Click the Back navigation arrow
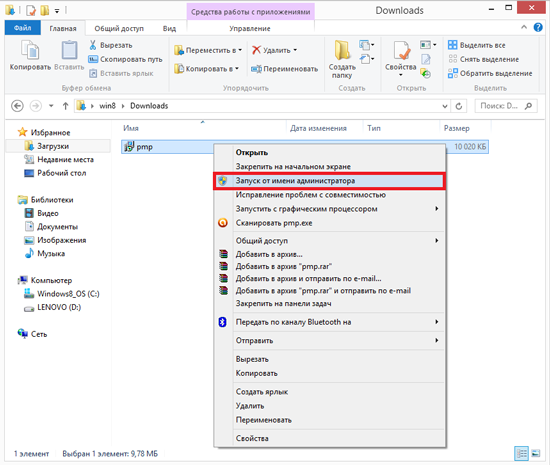550x465 pixels. [17, 106]
